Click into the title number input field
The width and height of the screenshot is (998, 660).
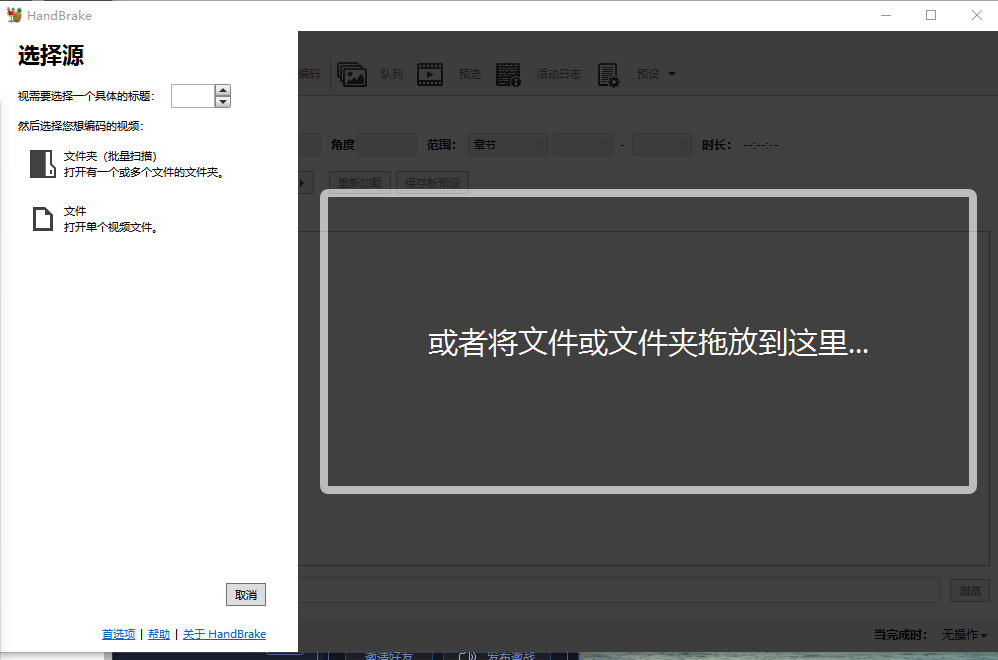click(x=192, y=96)
